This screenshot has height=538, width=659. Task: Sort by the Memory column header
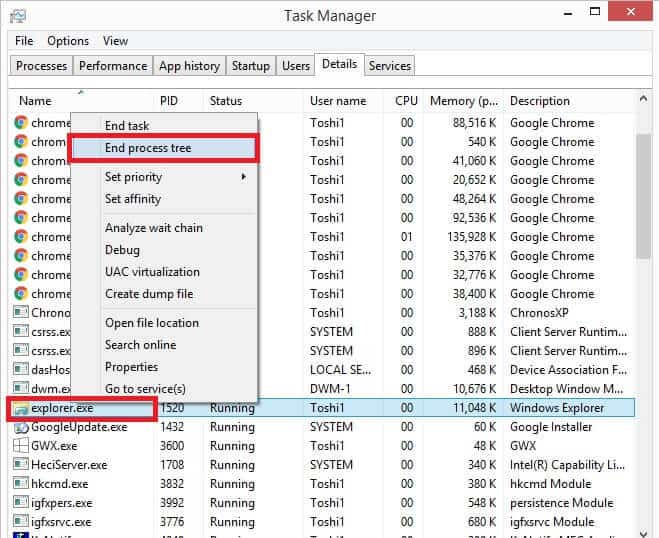pos(463,101)
